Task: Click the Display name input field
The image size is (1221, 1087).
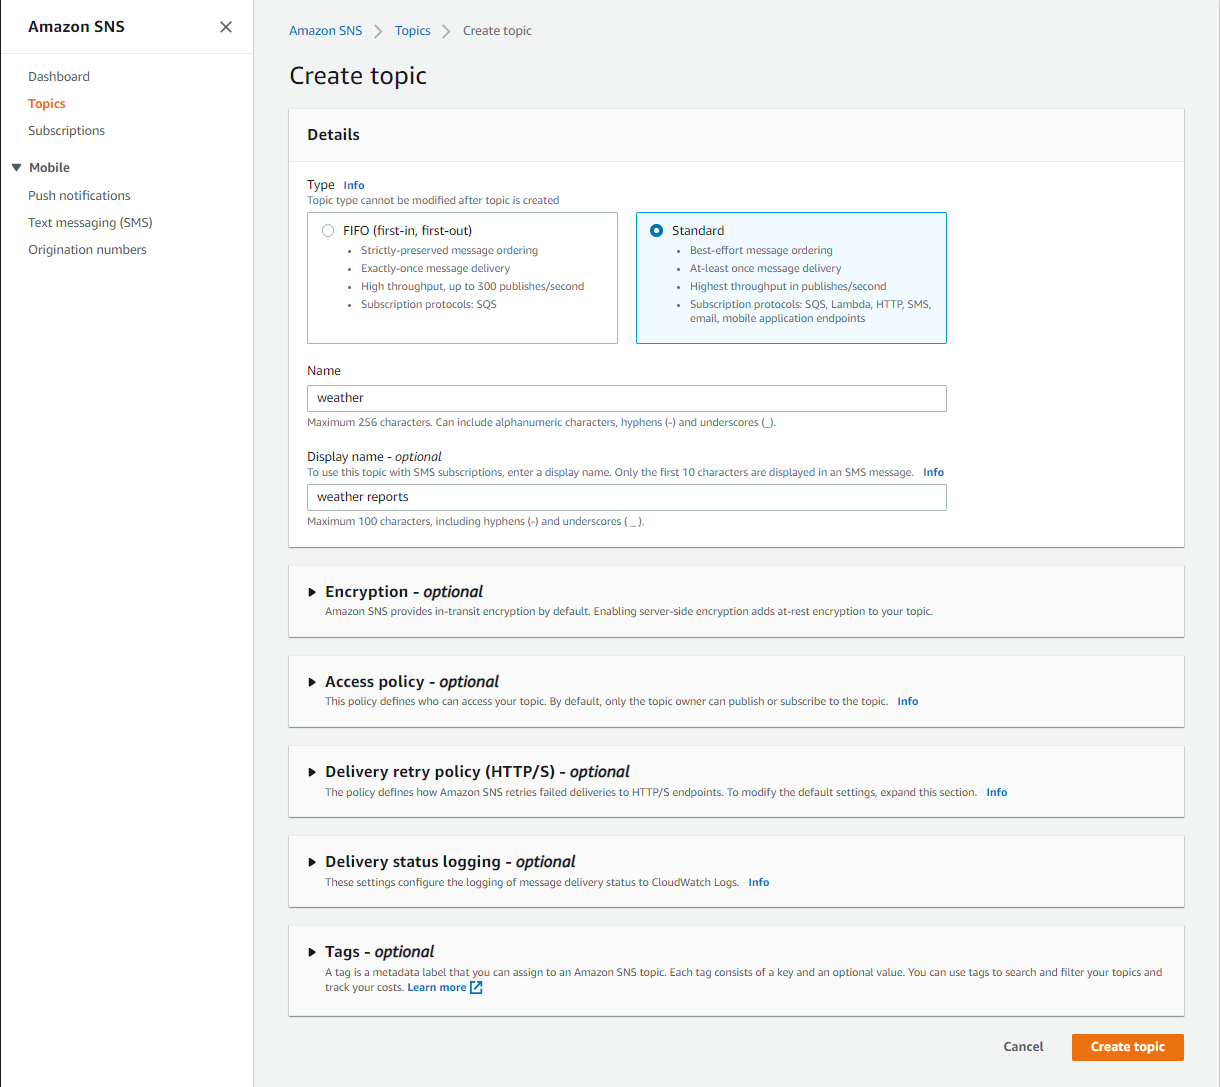Action: coord(626,497)
